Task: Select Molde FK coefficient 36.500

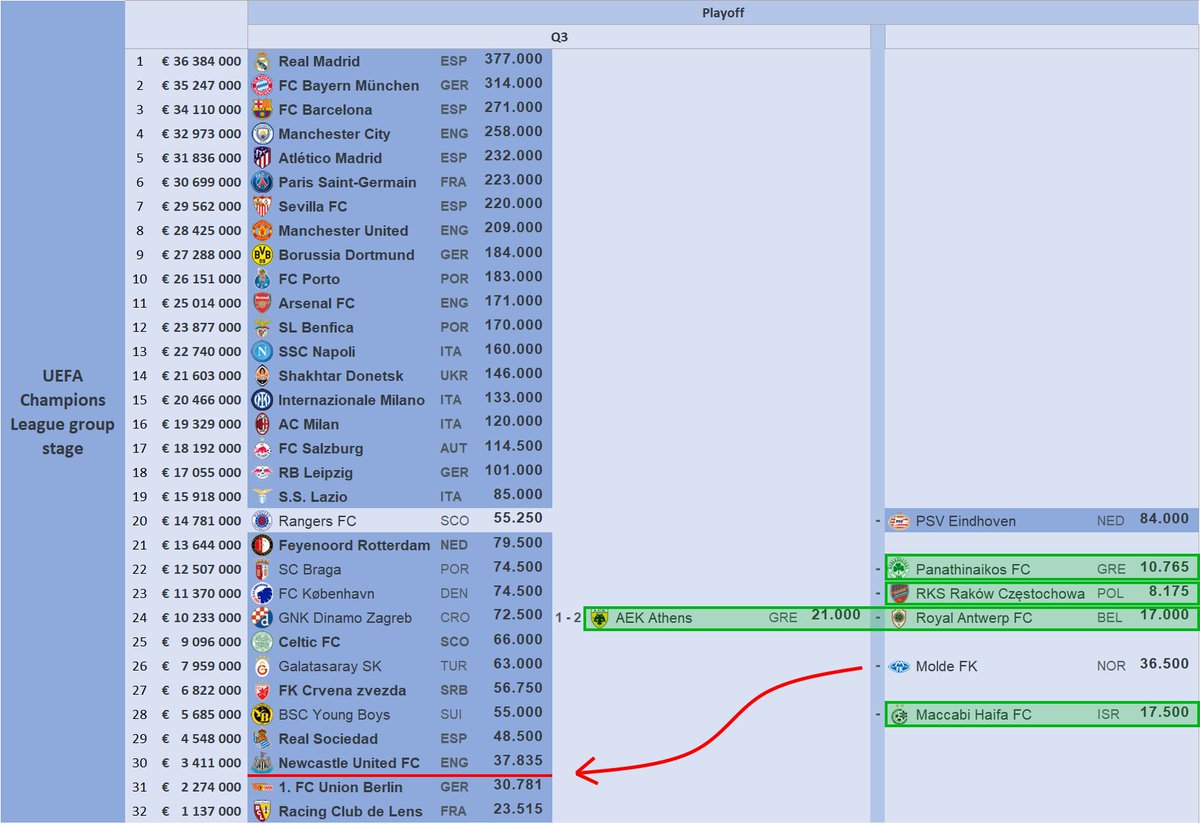Action: (x=1164, y=664)
